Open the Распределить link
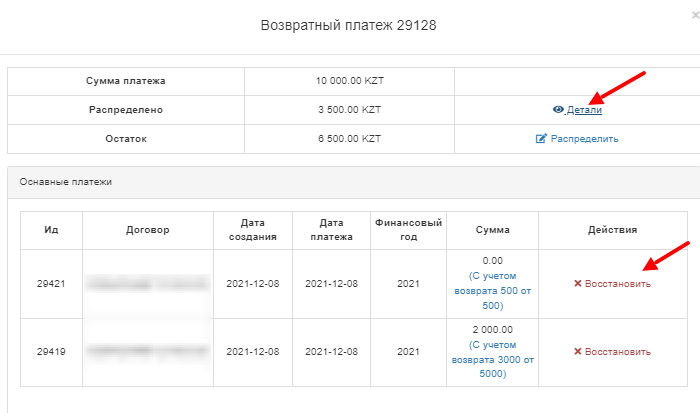The height and width of the screenshot is (413, 700). [x=584, y=139]
